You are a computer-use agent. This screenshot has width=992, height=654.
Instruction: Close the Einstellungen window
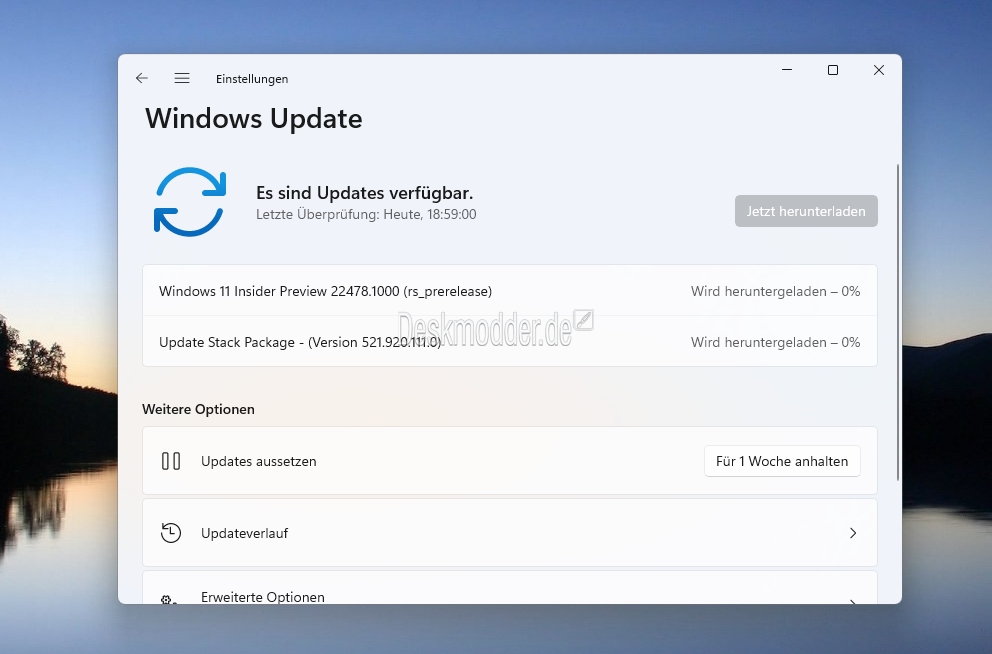pyautogui.click(x=879, y=70)
